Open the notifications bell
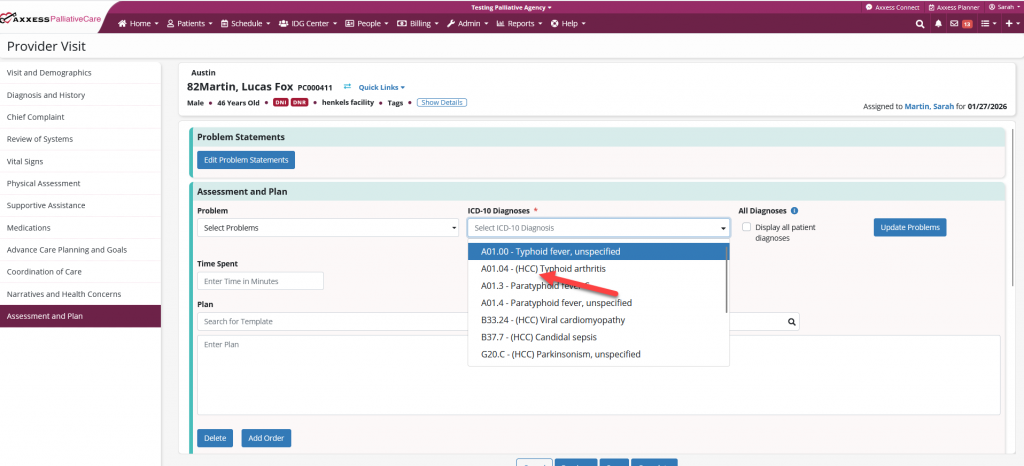 (x=938, y=23)
